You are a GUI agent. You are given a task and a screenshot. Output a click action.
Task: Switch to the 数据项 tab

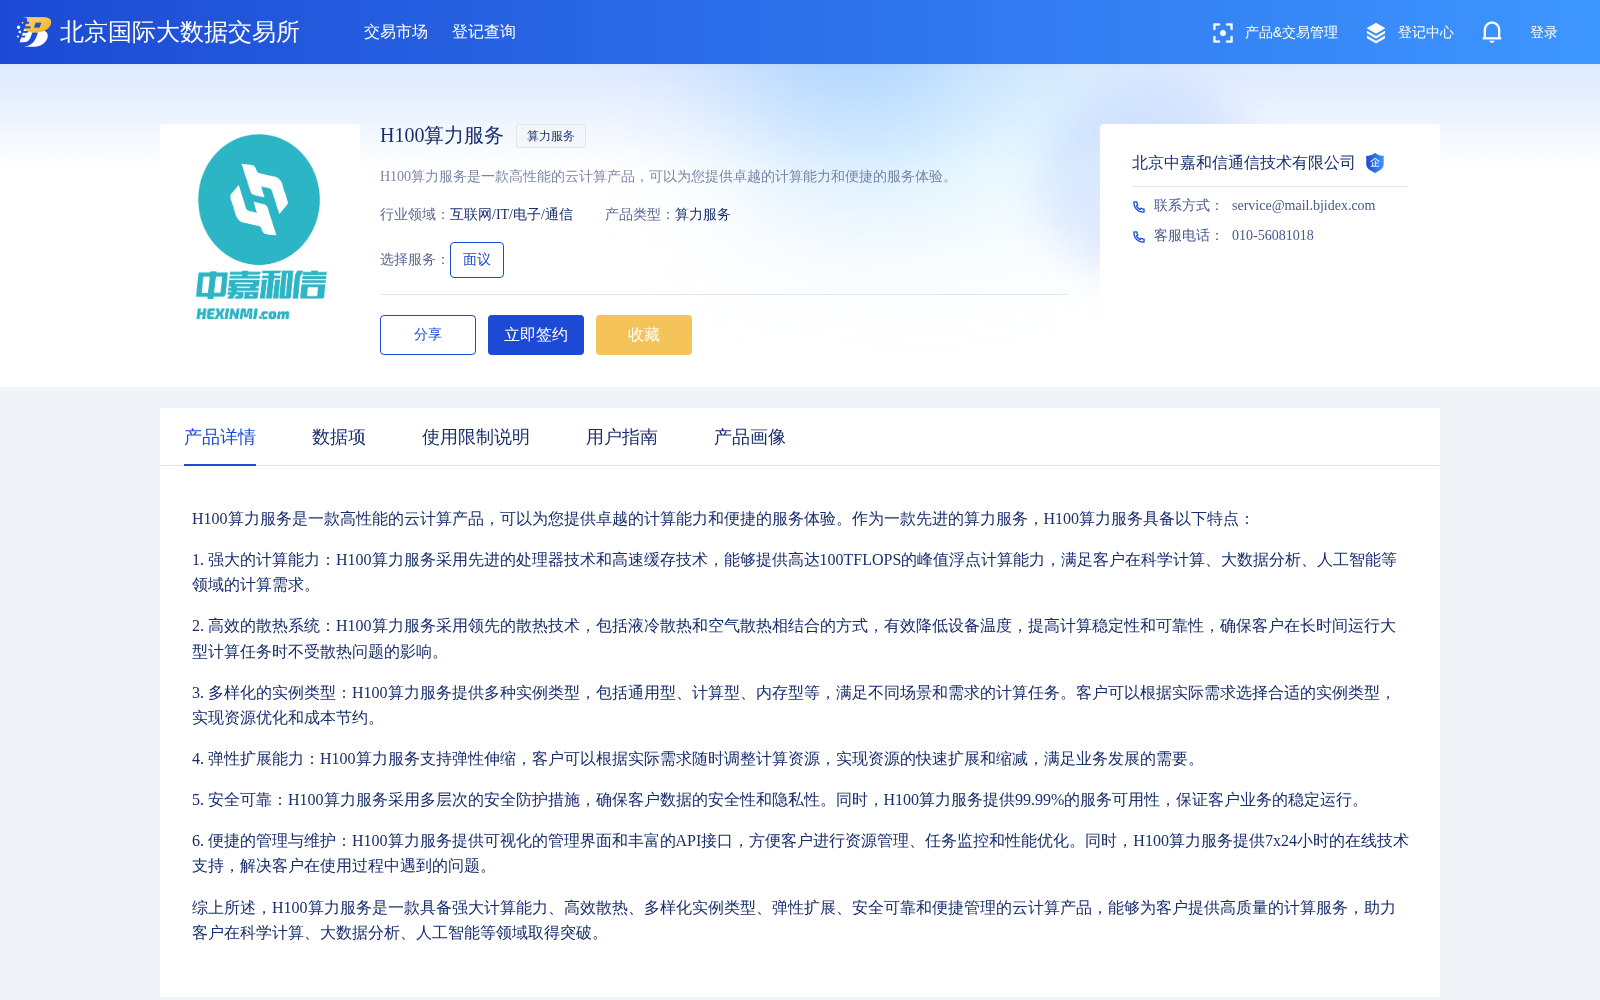coord(339,437)
